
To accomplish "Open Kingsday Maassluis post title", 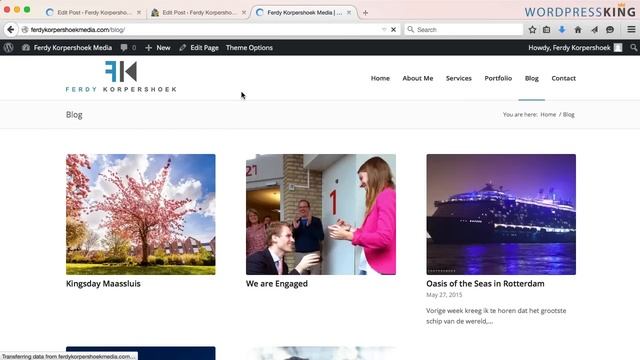I will [x=103, y=284].
